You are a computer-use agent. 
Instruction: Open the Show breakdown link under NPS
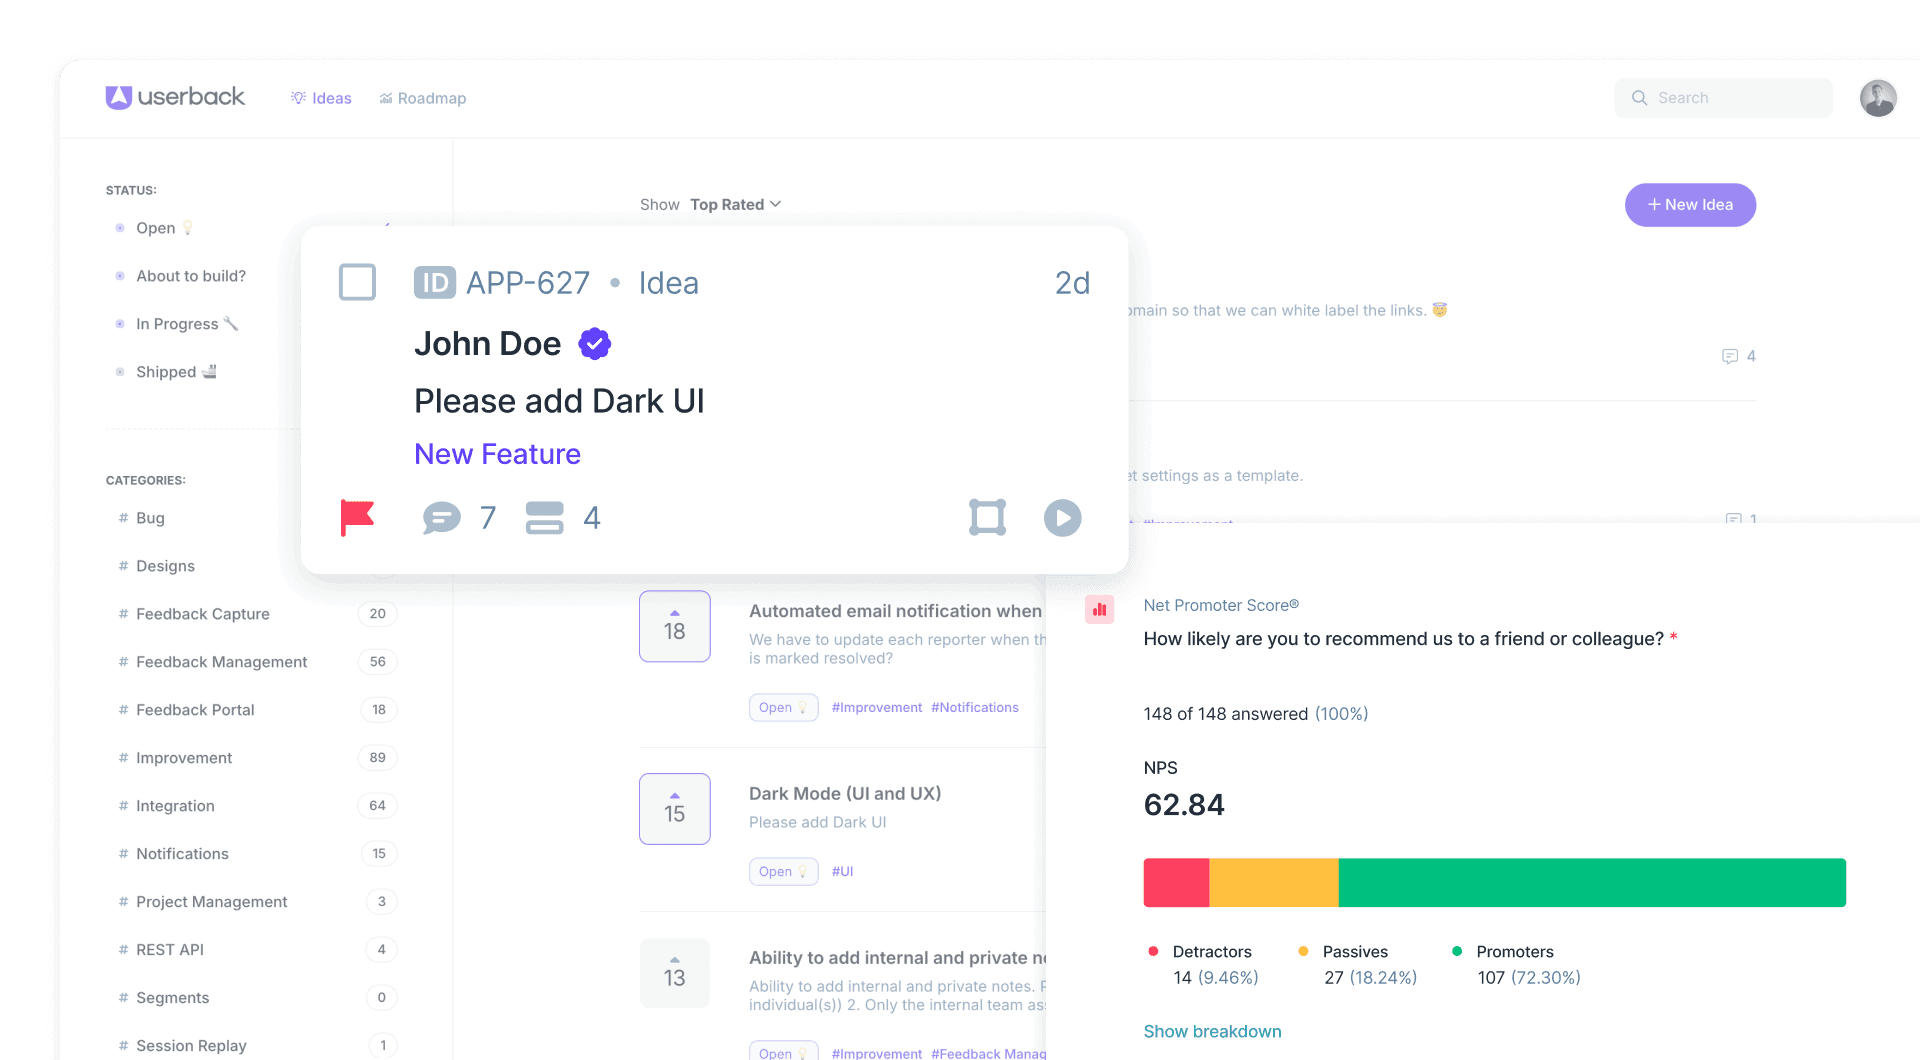coord(1212,1031)
